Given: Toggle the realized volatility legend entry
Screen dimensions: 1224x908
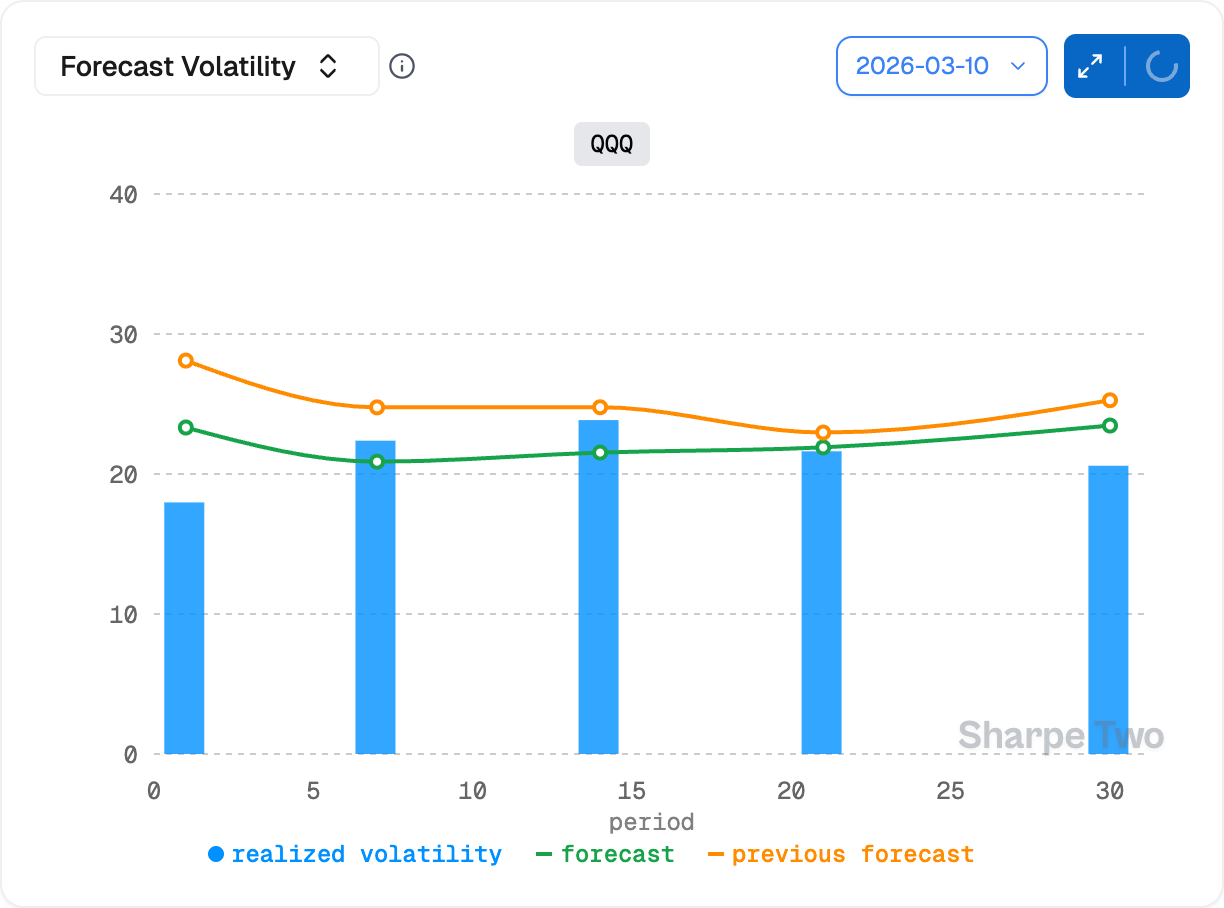Looking at the screenshot, I should (x=355, y=854).
